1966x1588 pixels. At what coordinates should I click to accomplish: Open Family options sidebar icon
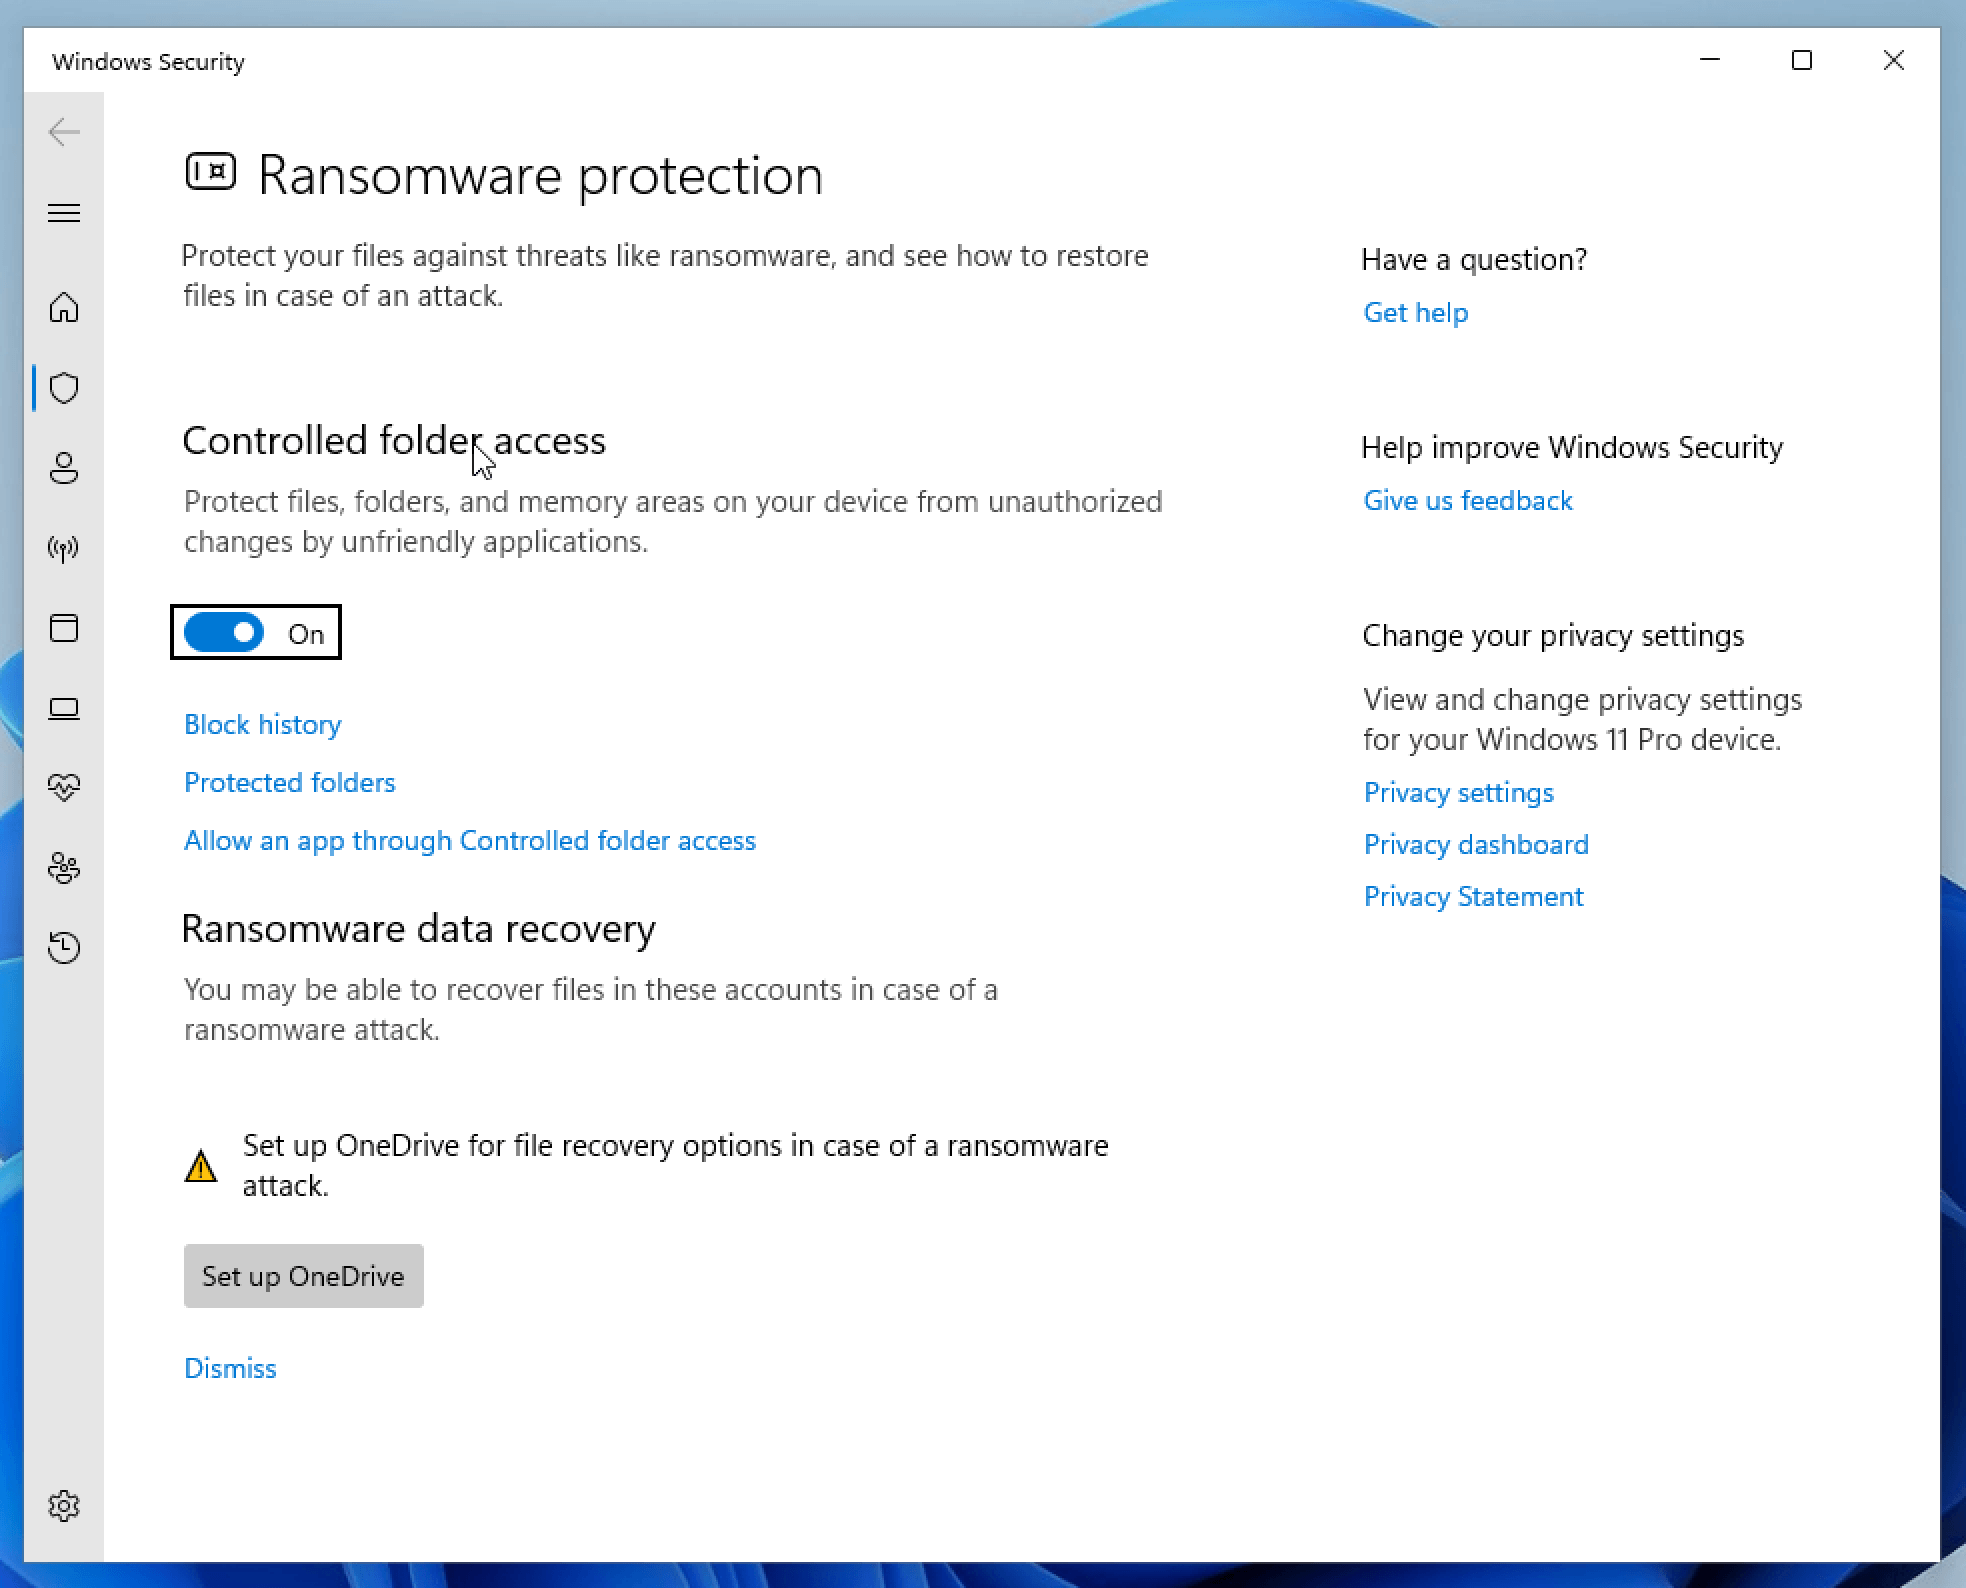point(64,868)
